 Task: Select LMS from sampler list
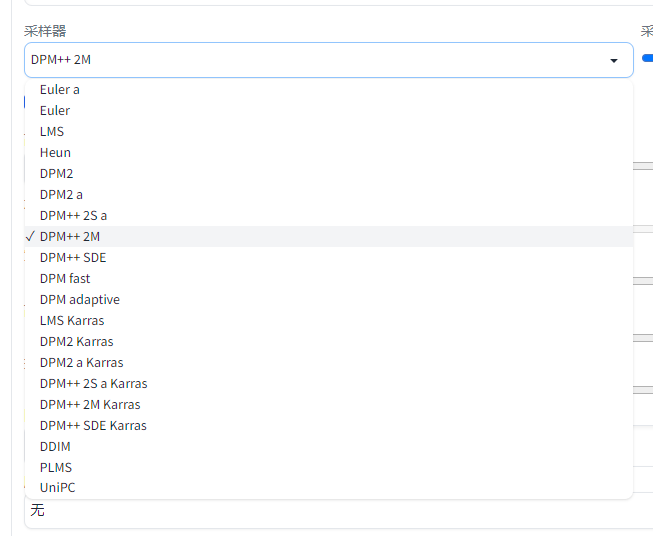pos(52,132)
